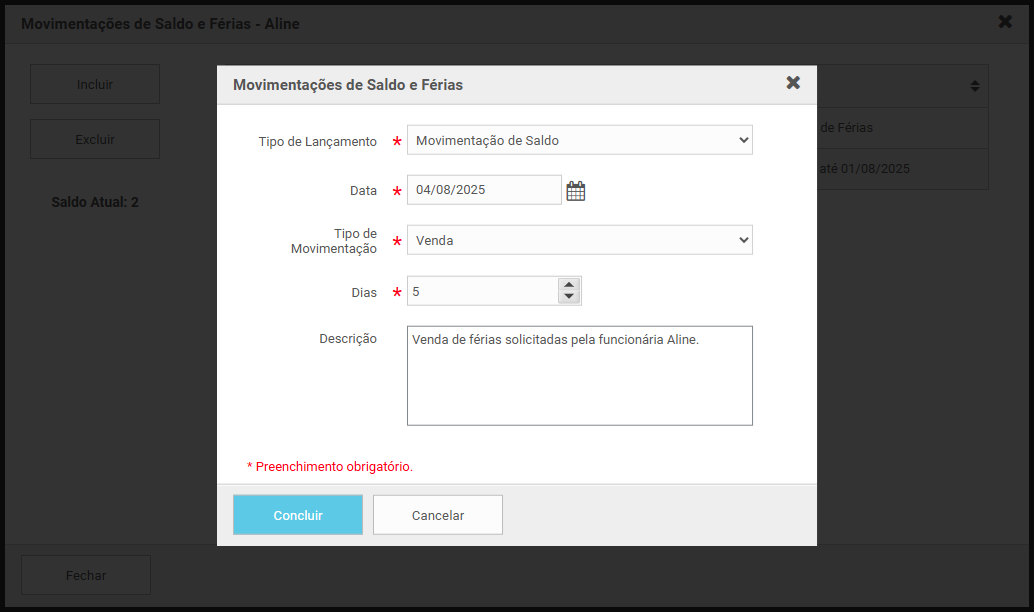
Task: Click the 'Saldo Atual: 2' label
Action: pos(95,202)
